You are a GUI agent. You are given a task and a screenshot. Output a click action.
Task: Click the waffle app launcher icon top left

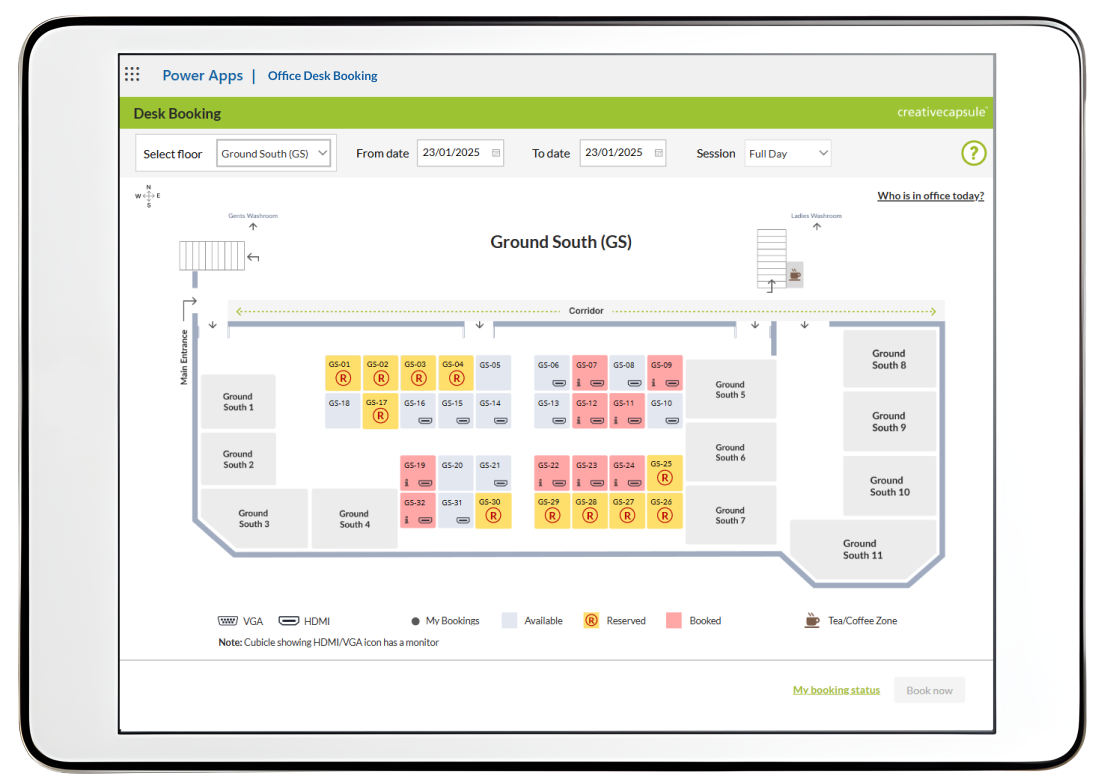click(131, 74)
